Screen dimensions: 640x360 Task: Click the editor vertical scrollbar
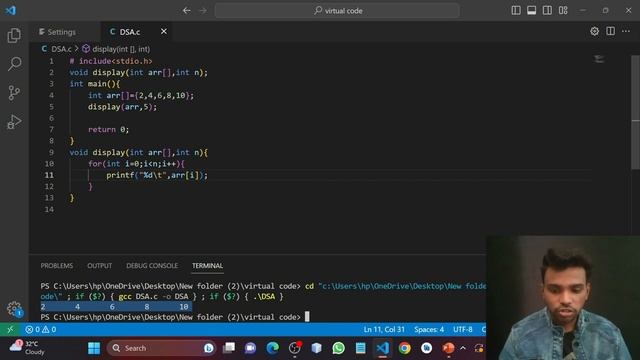click(636, 112)
